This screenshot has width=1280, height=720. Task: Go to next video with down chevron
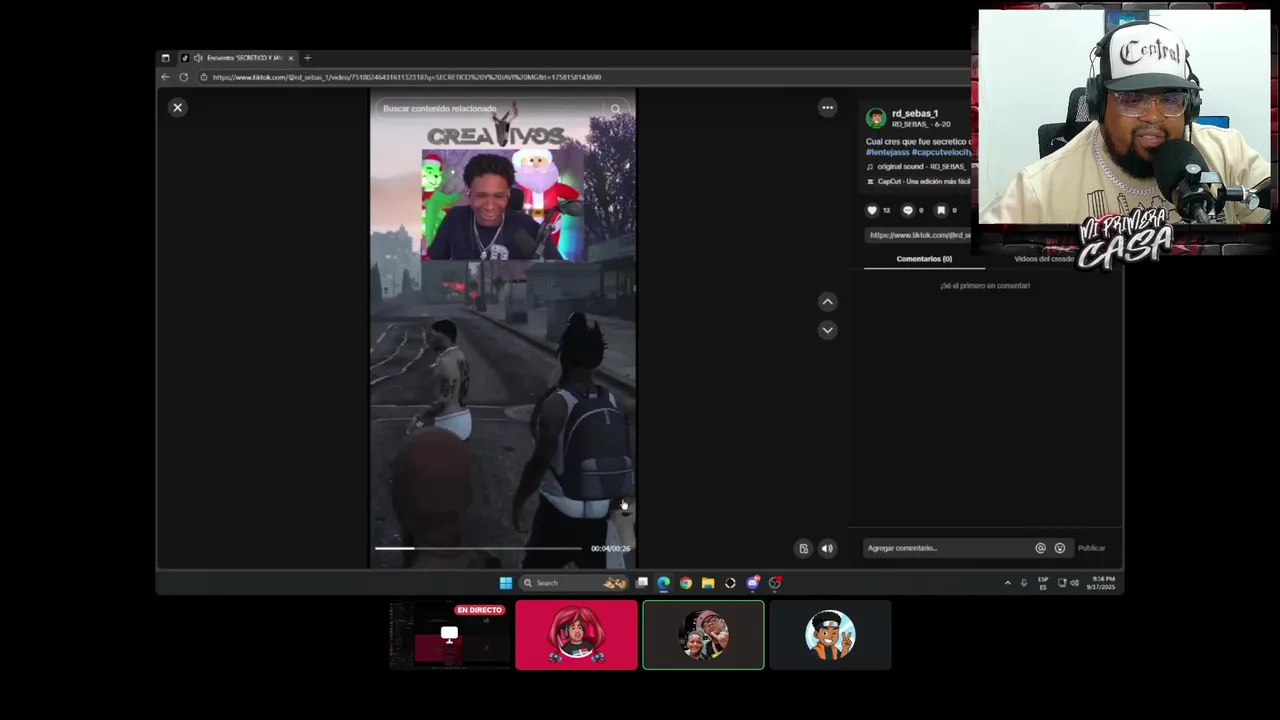click(x=827, y=330)
